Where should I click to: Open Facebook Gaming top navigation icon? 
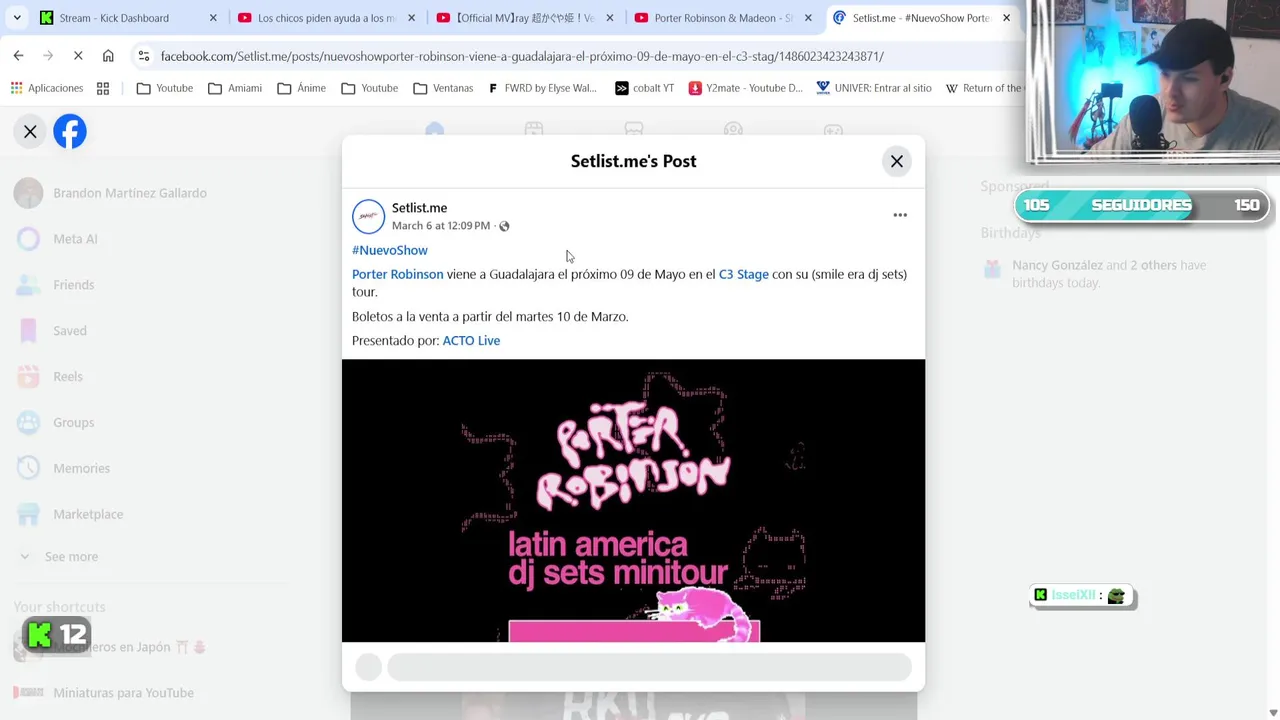tap(833, 130)
